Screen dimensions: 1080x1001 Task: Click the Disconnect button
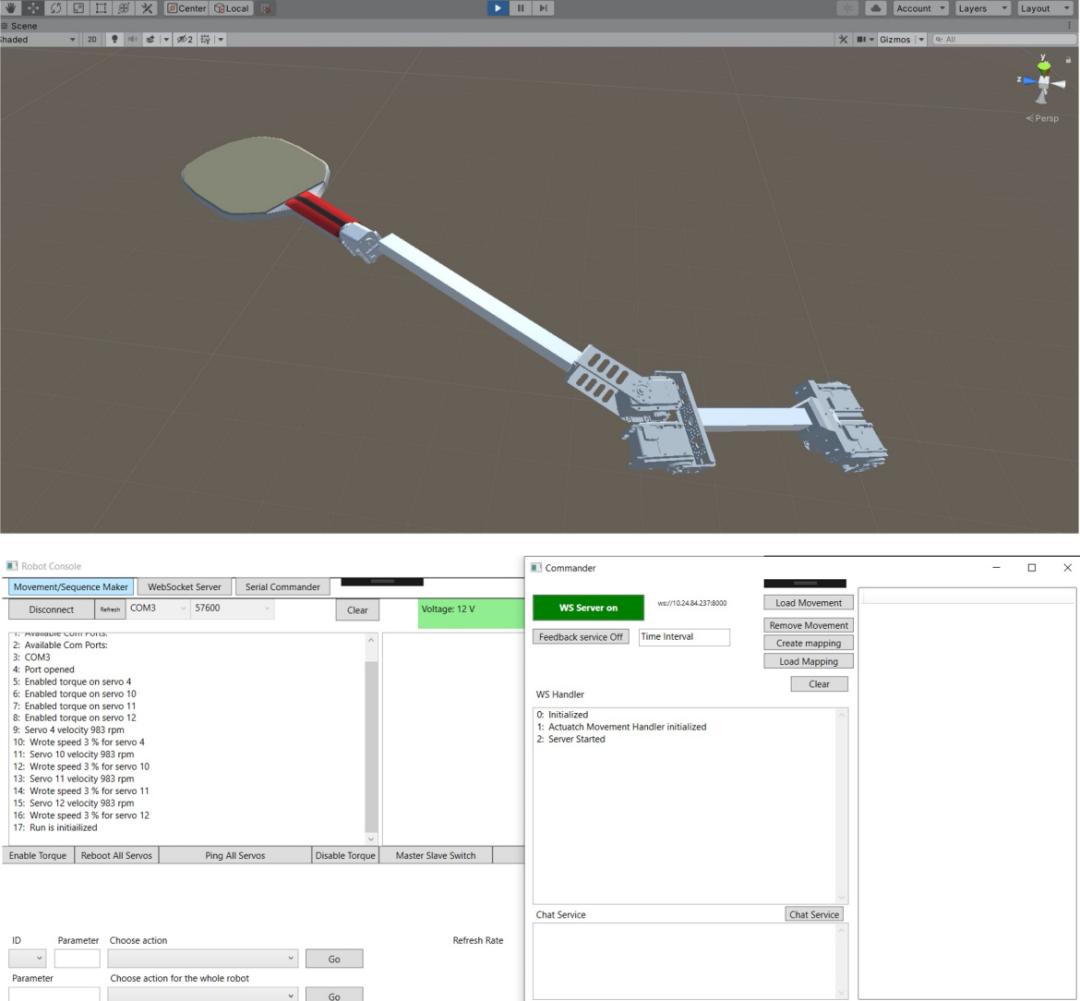(51, 609)
